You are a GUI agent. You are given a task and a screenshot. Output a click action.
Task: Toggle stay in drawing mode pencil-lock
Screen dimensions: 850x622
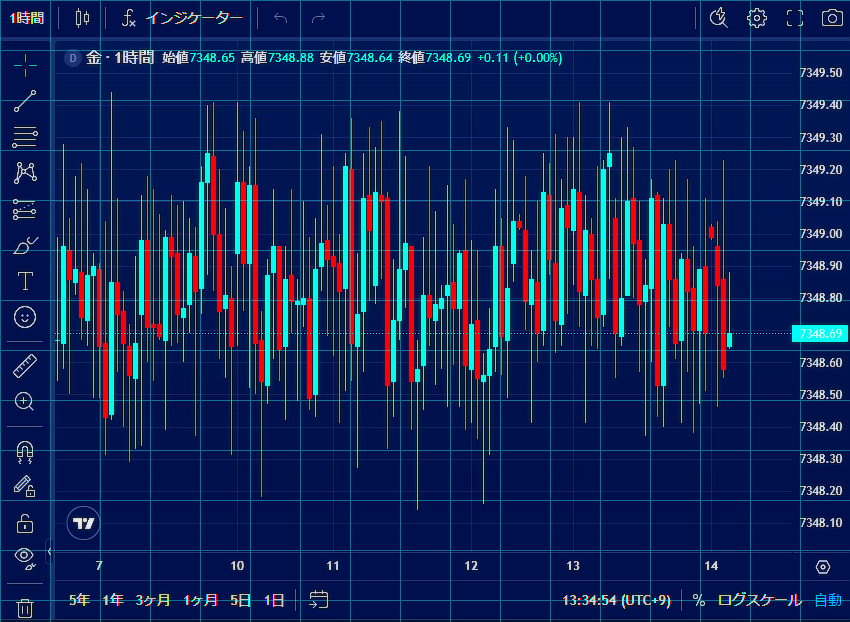pyautogui.click(x=25, y=486)
